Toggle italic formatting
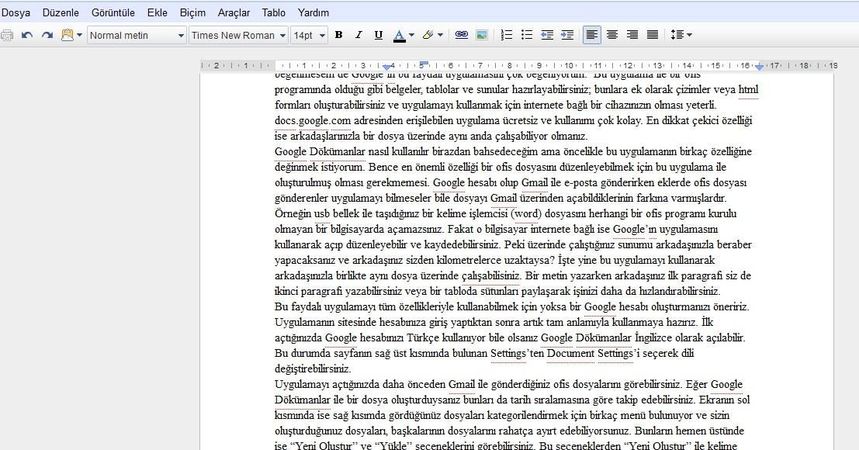 (358, 35)
